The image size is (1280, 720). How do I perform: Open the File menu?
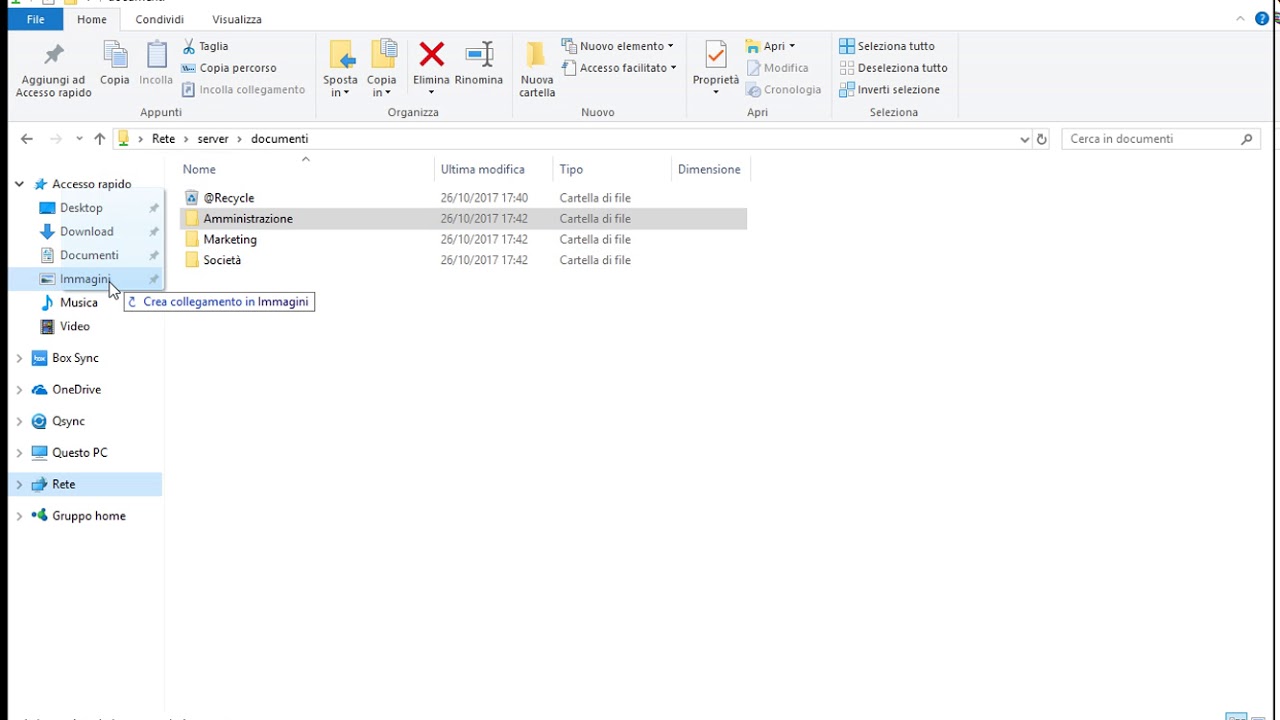[35, 19]
